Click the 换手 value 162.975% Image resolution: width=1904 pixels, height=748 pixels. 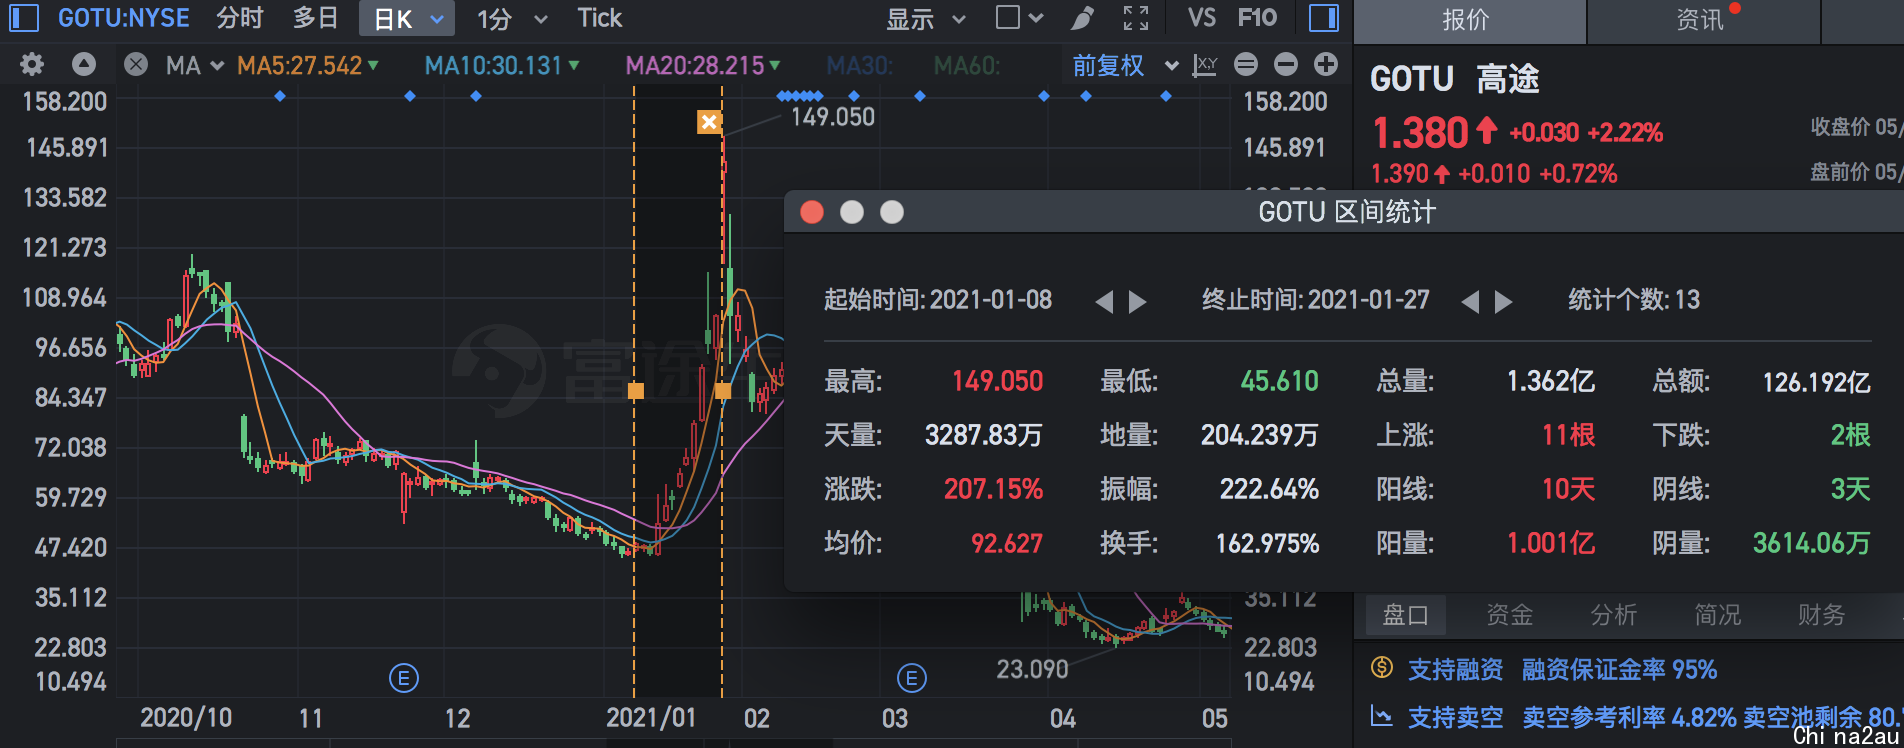coord(1268,543)
